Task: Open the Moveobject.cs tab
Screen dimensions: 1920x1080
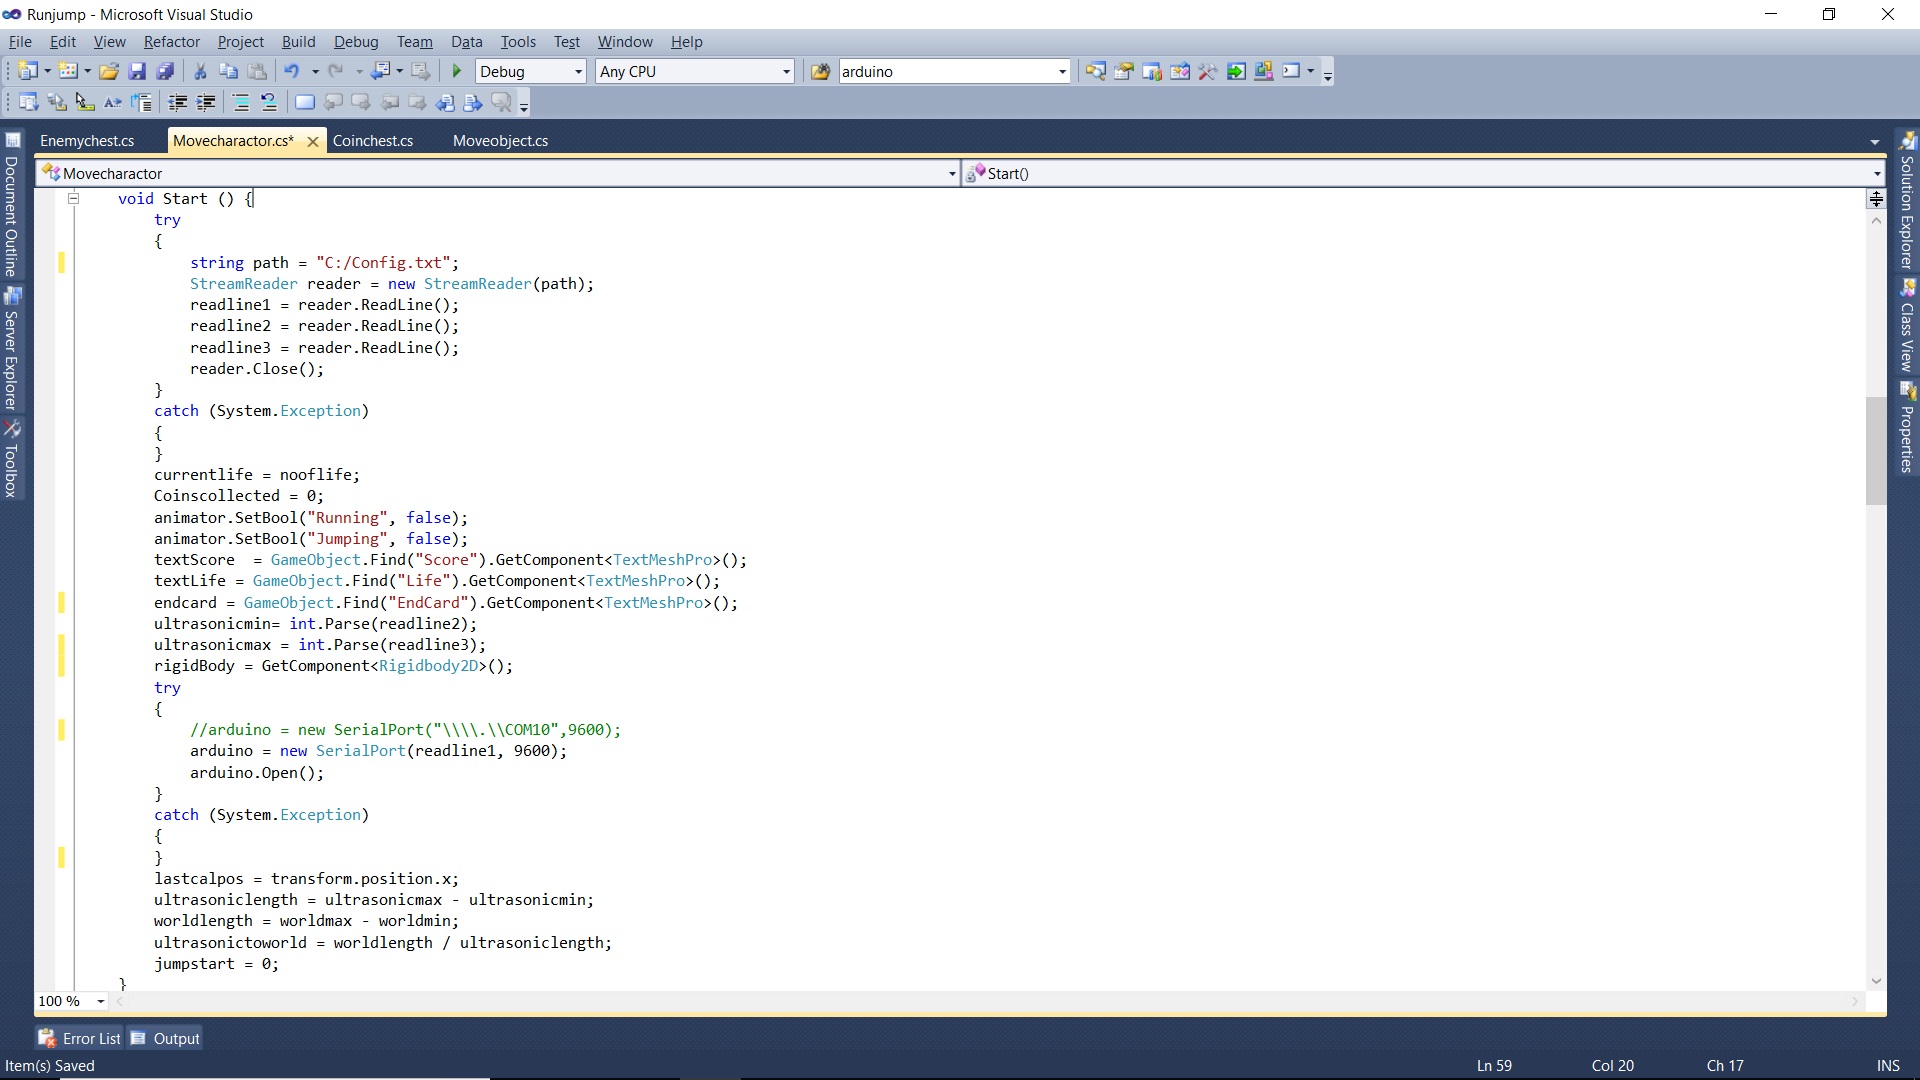Action: 502,140
